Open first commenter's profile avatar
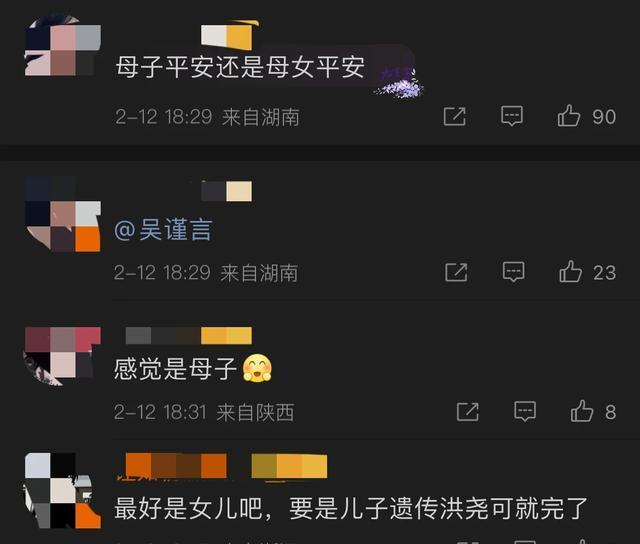 [x=63, y=46]
